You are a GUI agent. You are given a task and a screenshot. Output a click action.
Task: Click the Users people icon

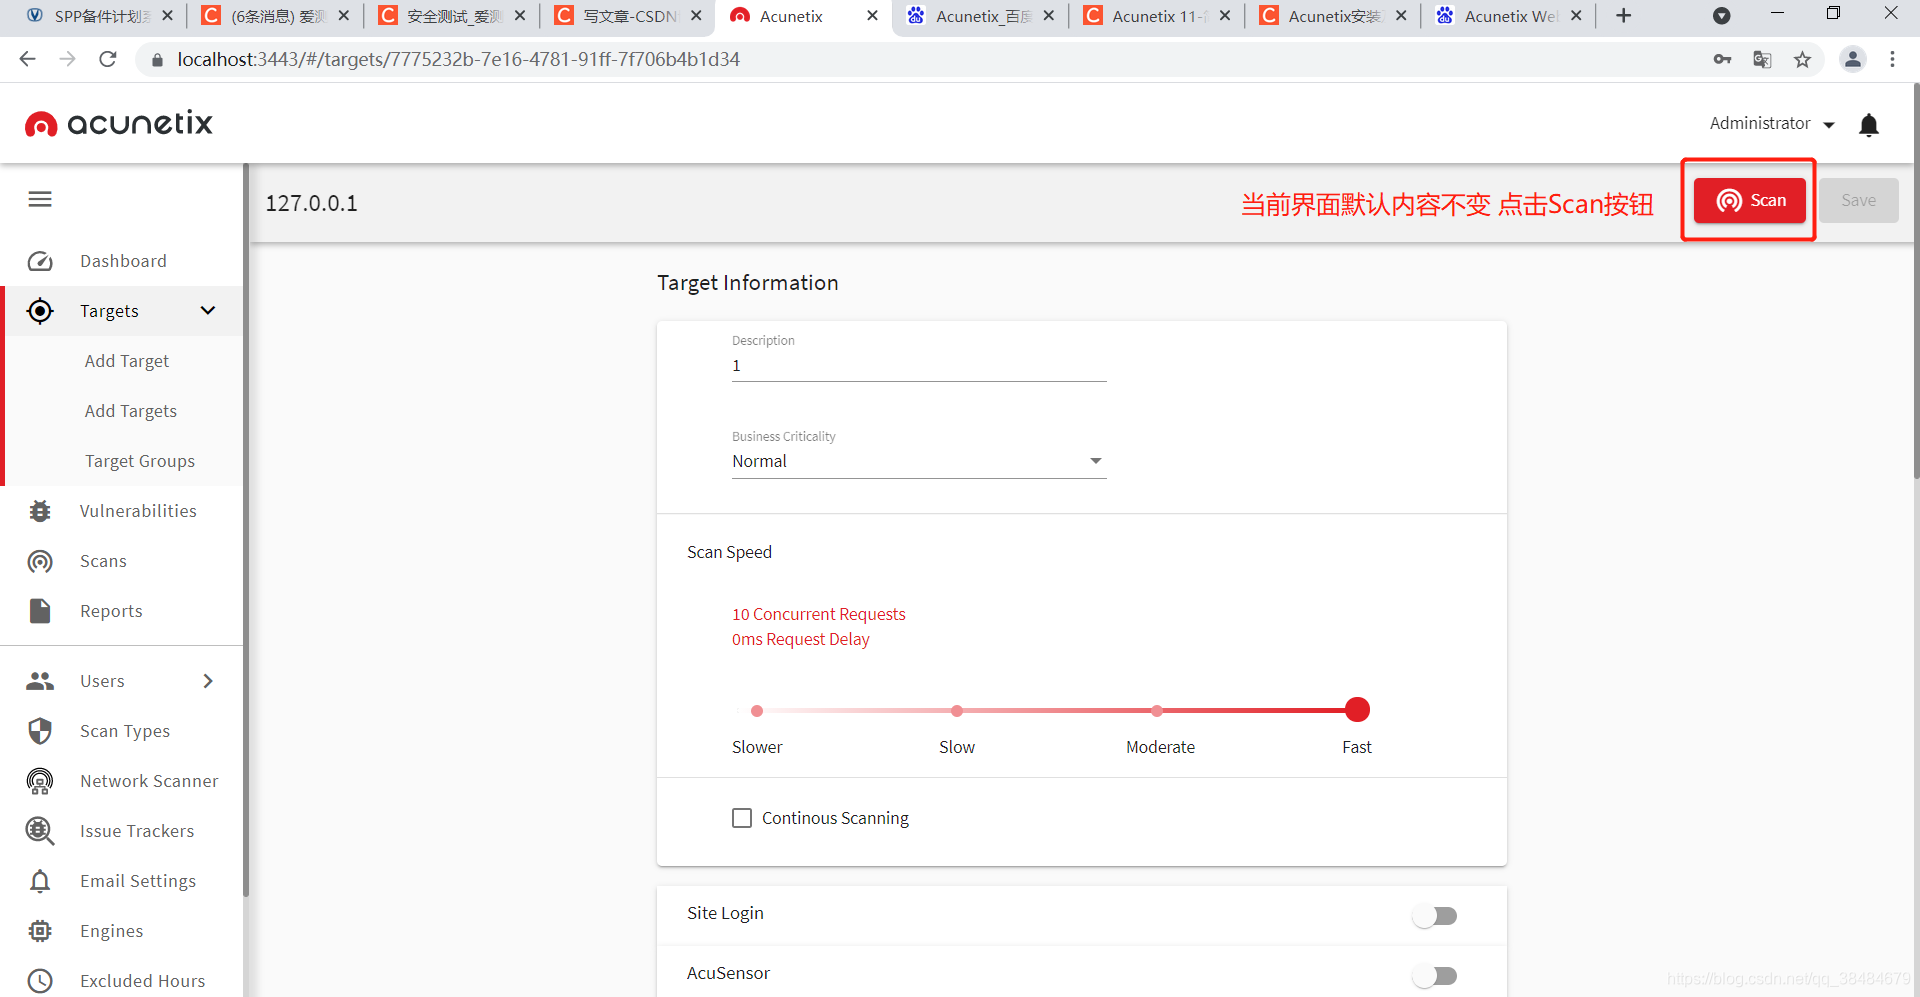click(40, 681)
